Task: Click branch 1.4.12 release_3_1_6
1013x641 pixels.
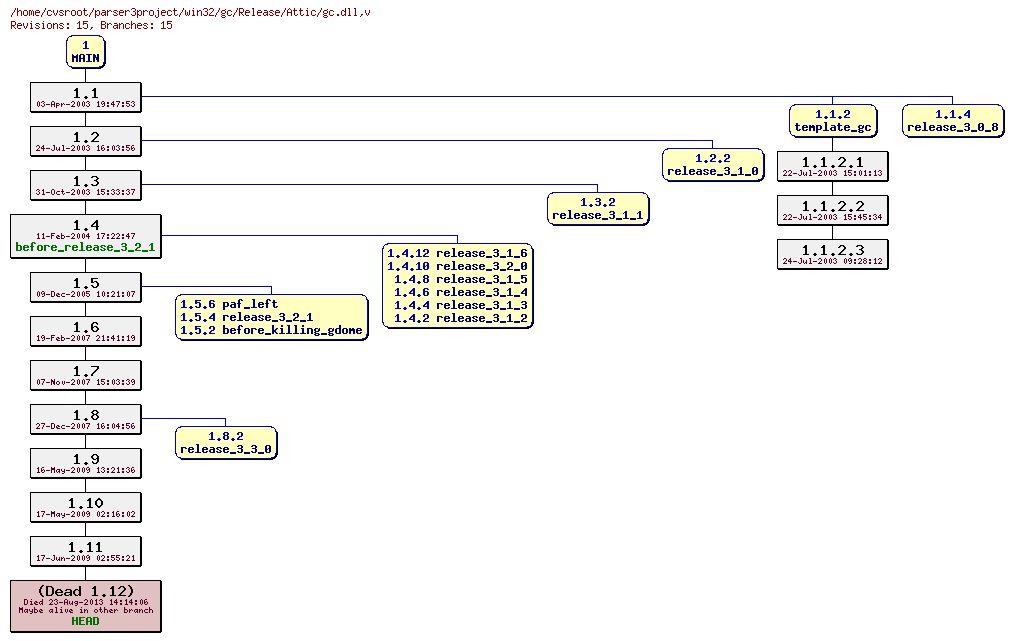Action: click(457, 253)
